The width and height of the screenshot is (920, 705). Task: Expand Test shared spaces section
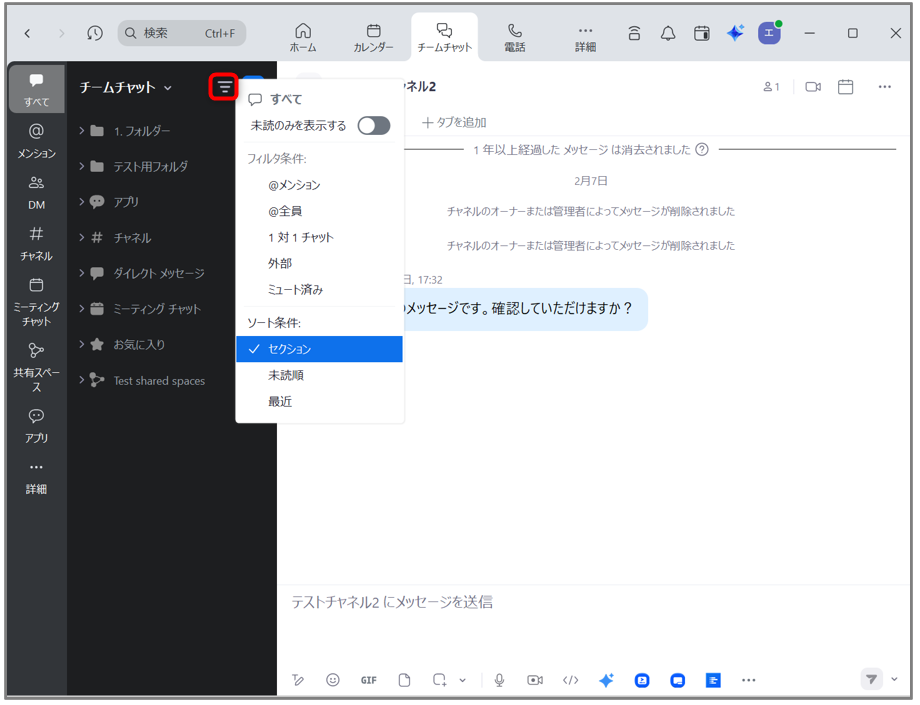point(82,380)
